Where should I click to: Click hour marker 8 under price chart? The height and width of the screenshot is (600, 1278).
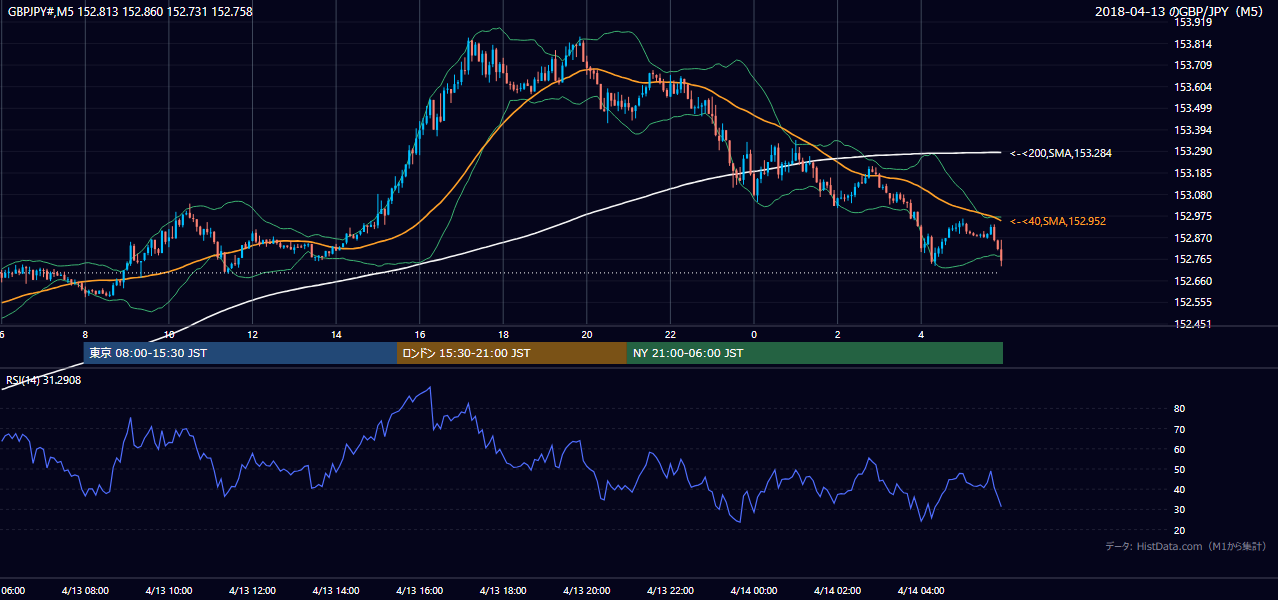(x=85, y=334)
